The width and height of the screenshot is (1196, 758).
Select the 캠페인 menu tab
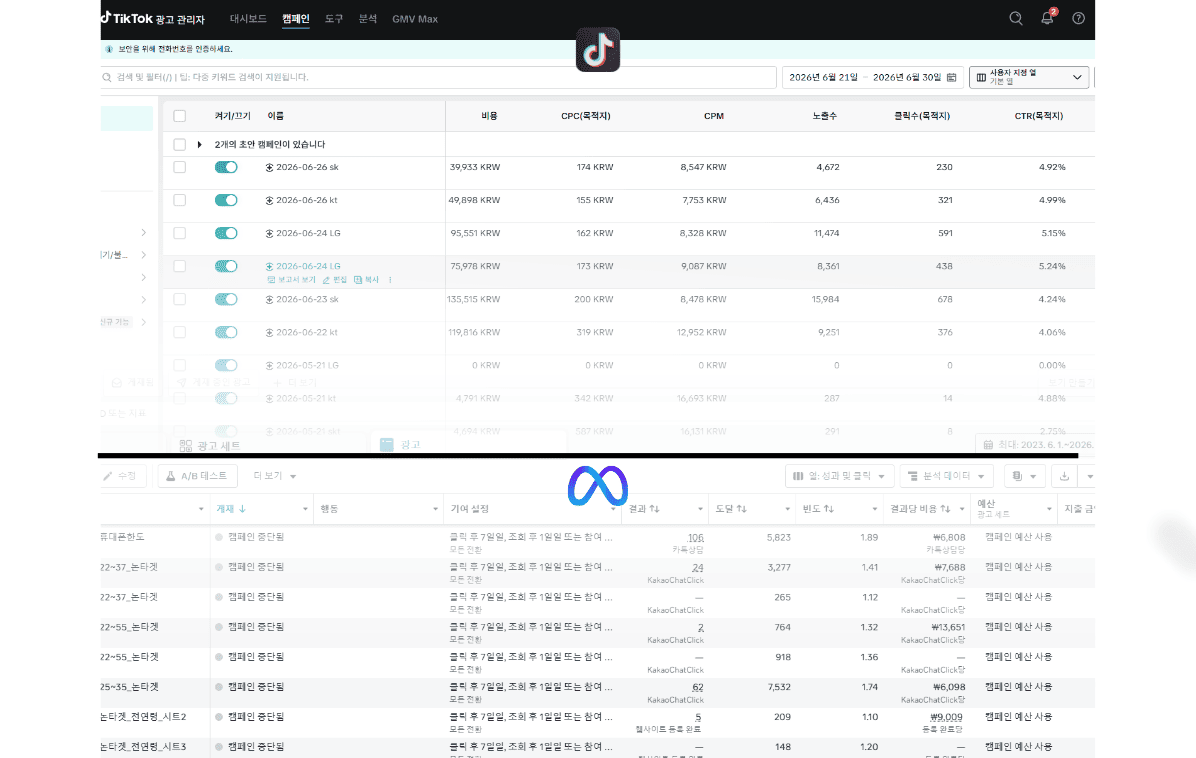(x=295, y=18)
